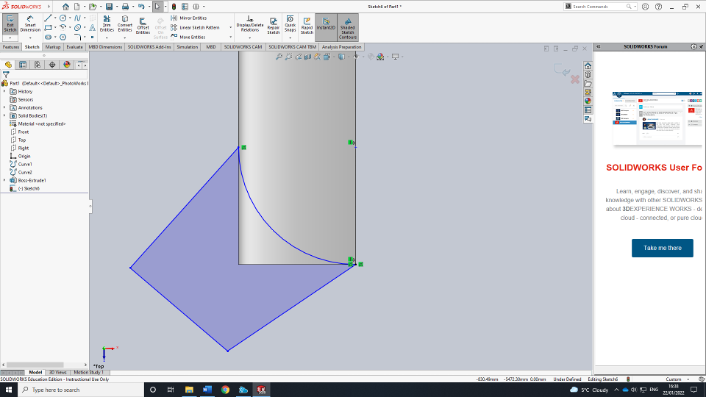The height and width of the screenshot is (398, 706).
Task: Toggle the Rapid Sketch mode
Action: [307, 26]
